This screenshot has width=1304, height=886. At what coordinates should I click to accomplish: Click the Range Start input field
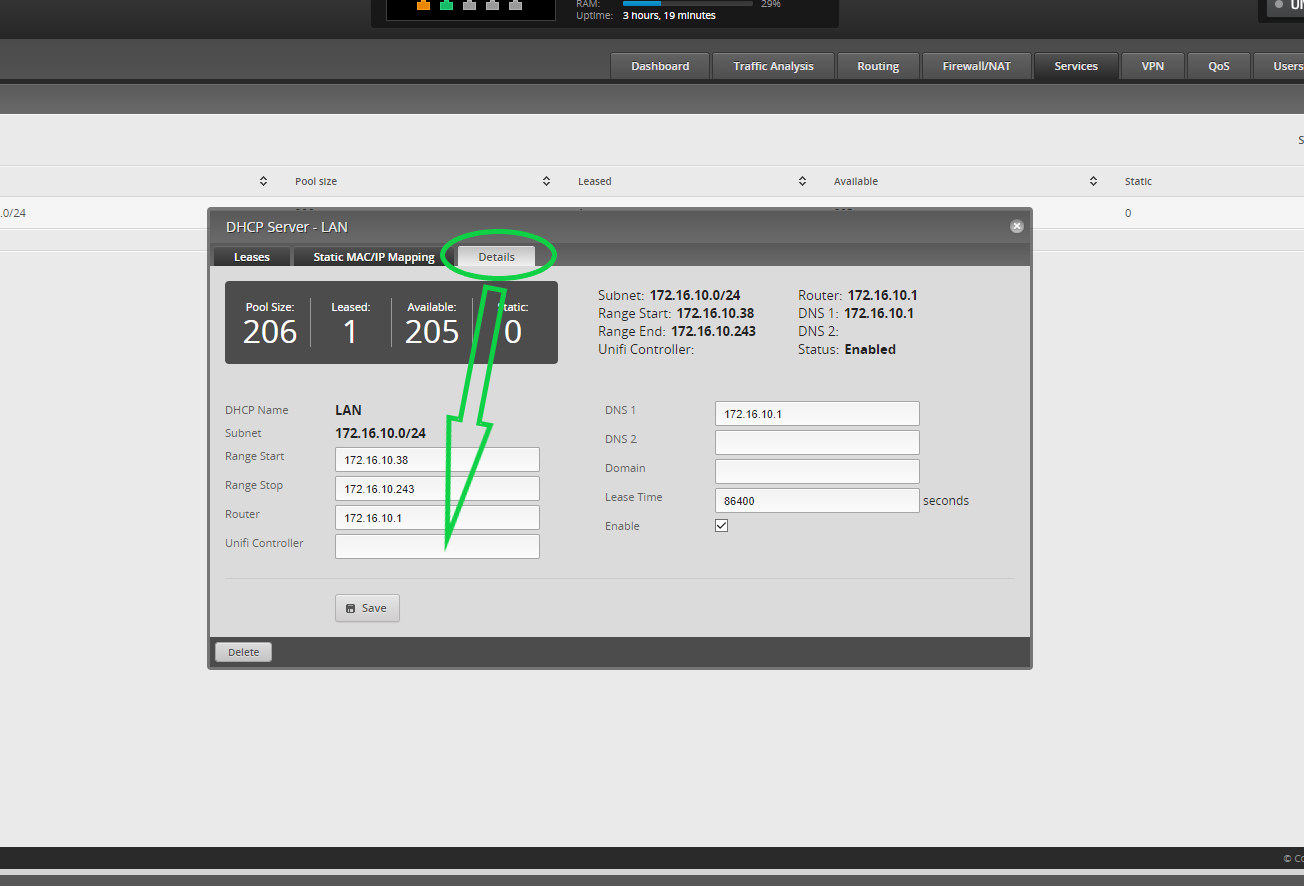[x=437, y=459]
